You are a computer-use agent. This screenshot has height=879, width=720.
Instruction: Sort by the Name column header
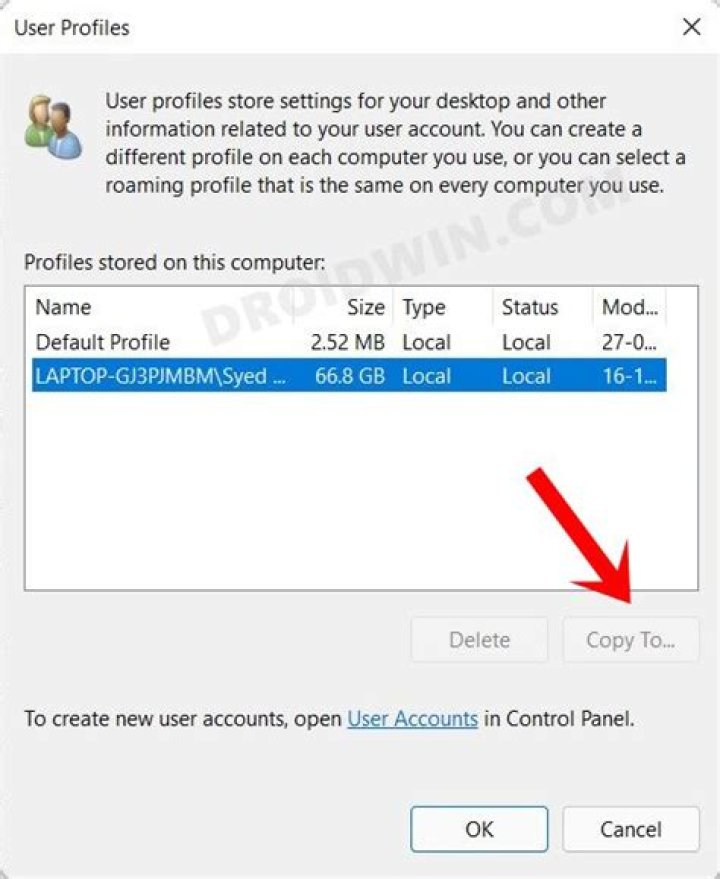[x=163, y=307]
